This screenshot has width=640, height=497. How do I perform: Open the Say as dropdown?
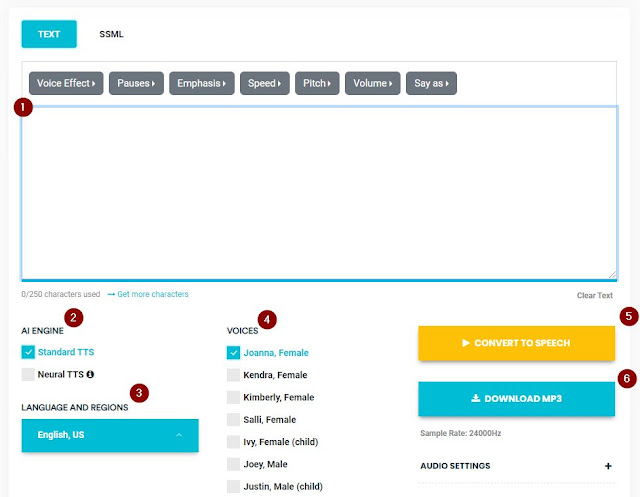click(431, 83)
